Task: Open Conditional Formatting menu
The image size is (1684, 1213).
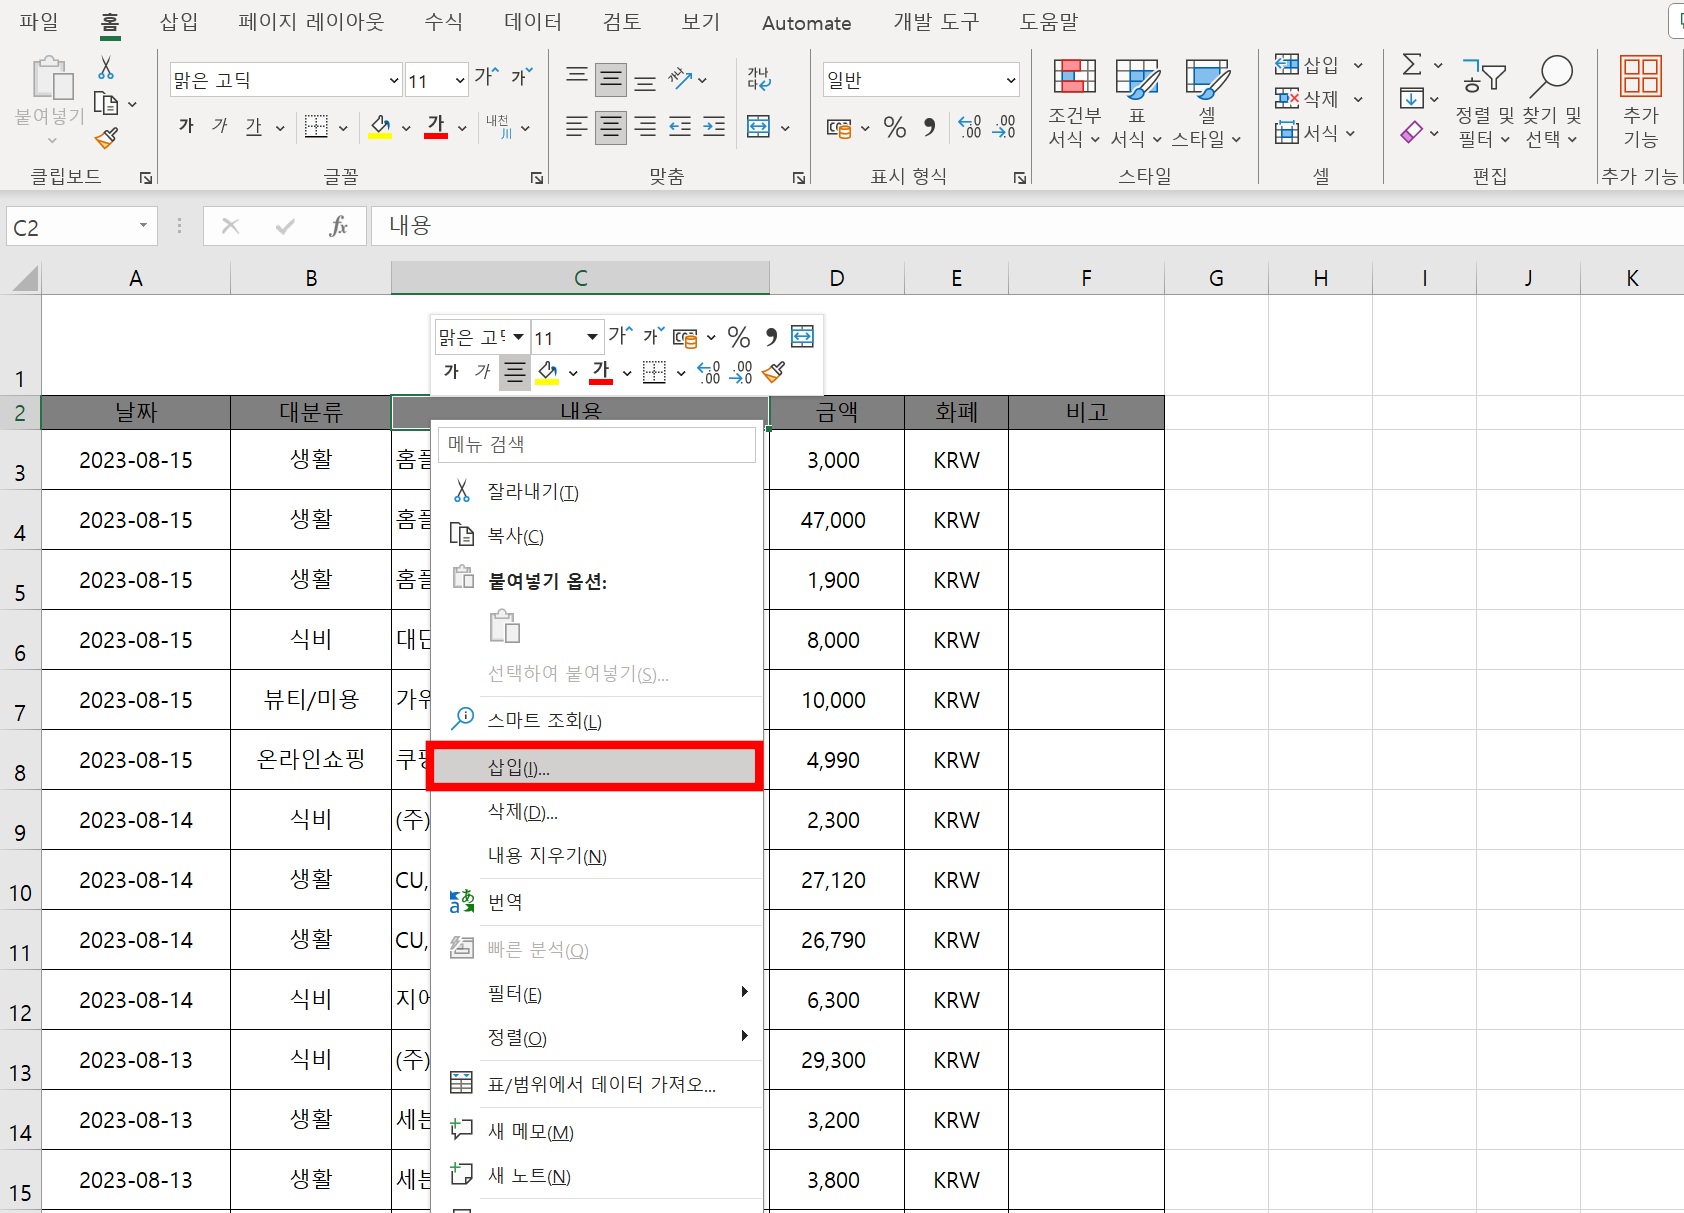Action: tap(1074, 102)
